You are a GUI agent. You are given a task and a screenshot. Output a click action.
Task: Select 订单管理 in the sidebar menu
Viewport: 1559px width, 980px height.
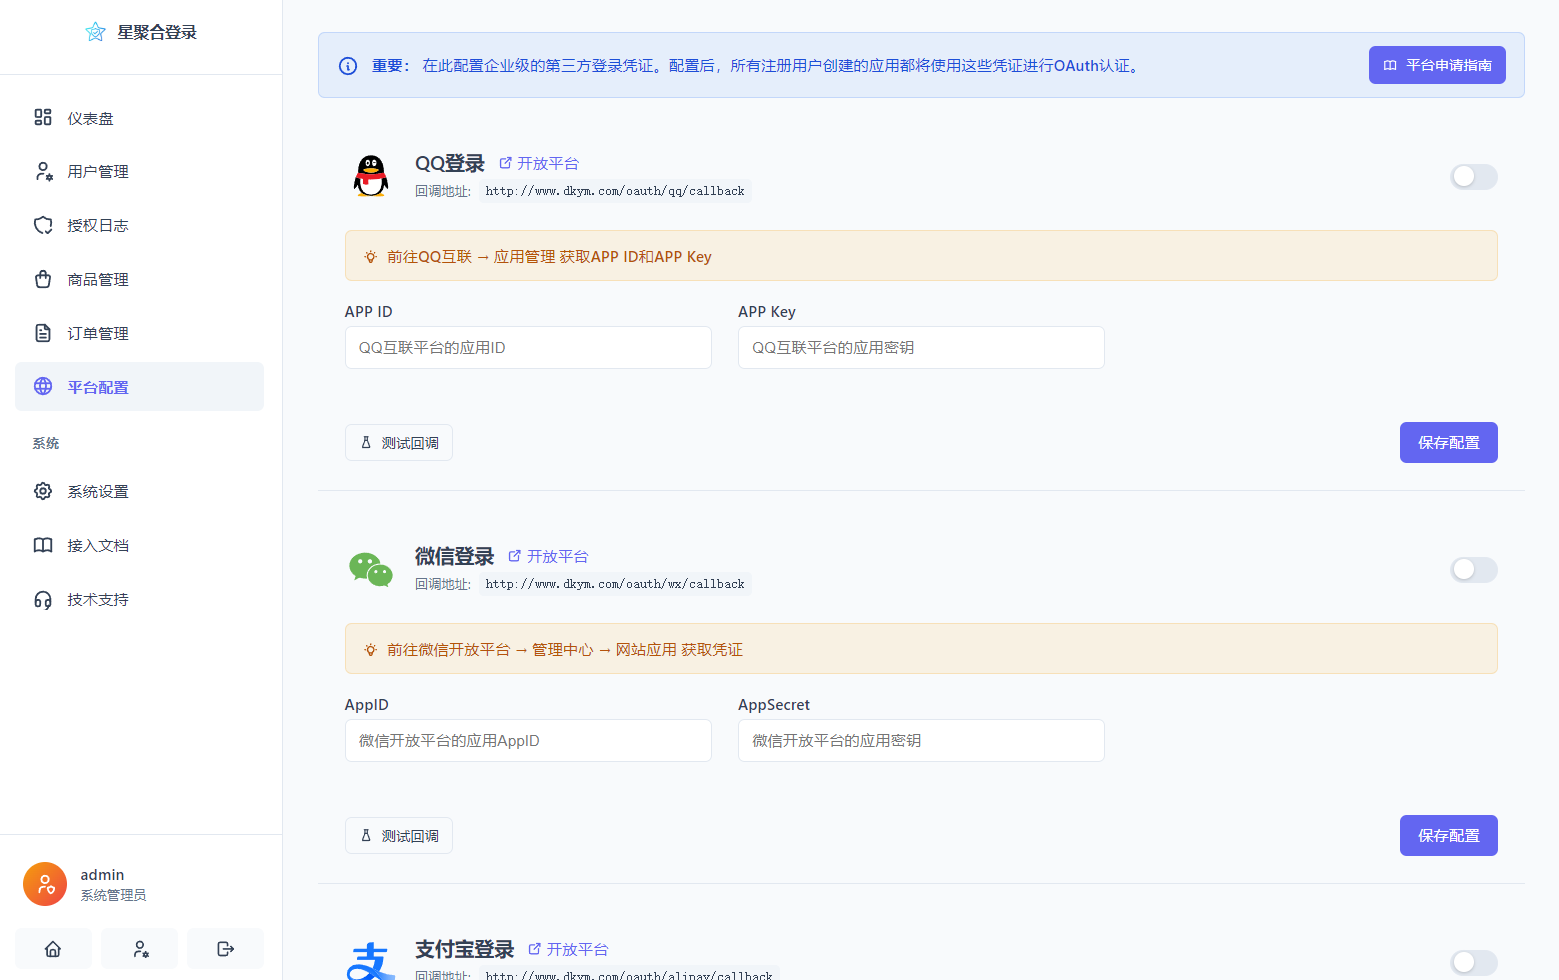(x=97, y=333)
